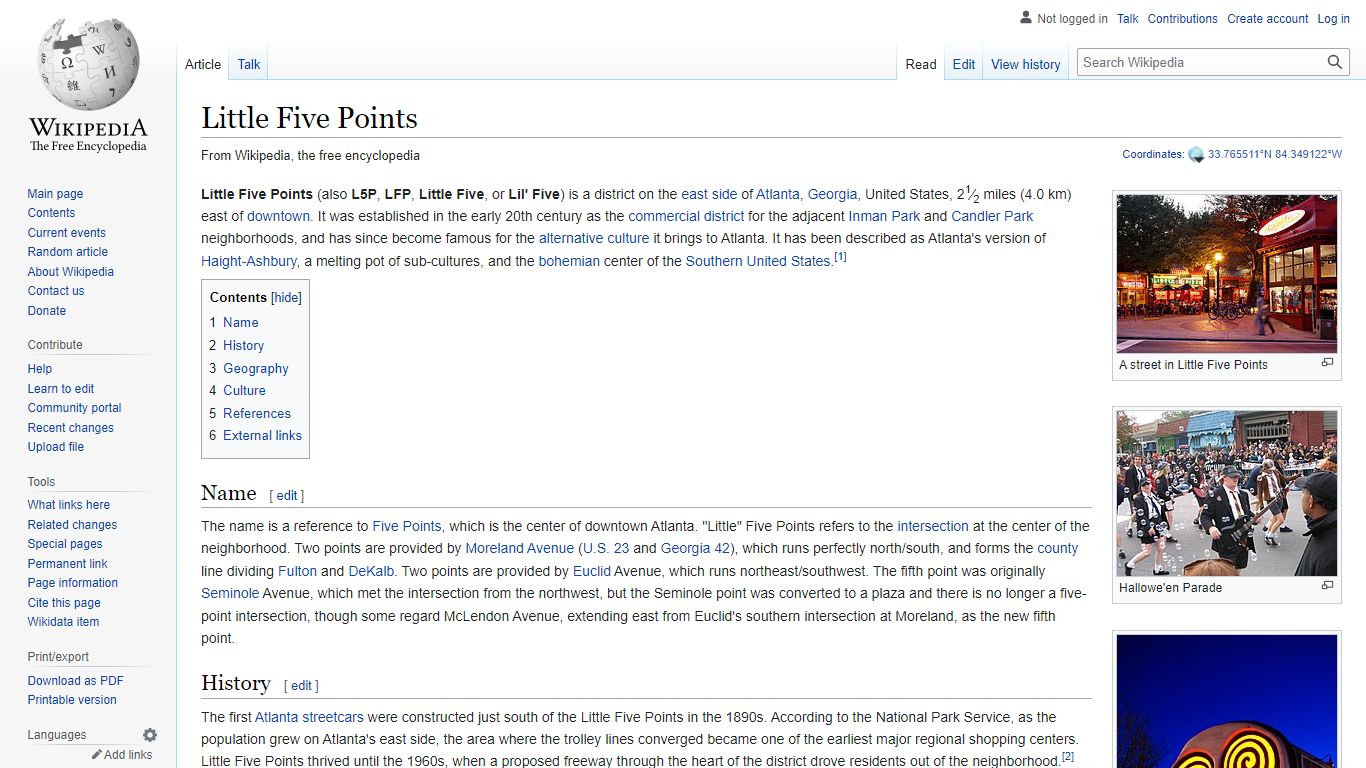Open the Languages settings gear icon

pyautogui.click(x=150, y=735)
